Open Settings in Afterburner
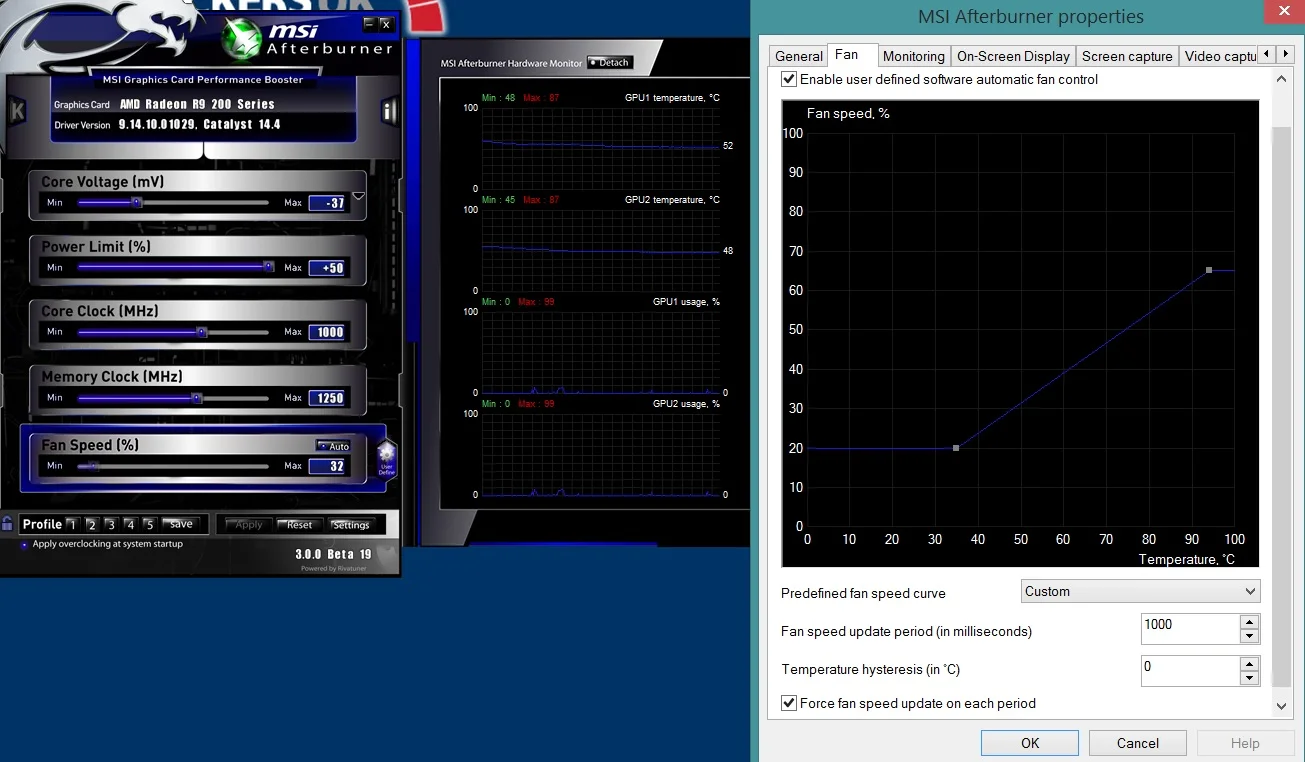The width and height of the screenshot is (1305, 762). pyautogui.click(x=351, y=524)
